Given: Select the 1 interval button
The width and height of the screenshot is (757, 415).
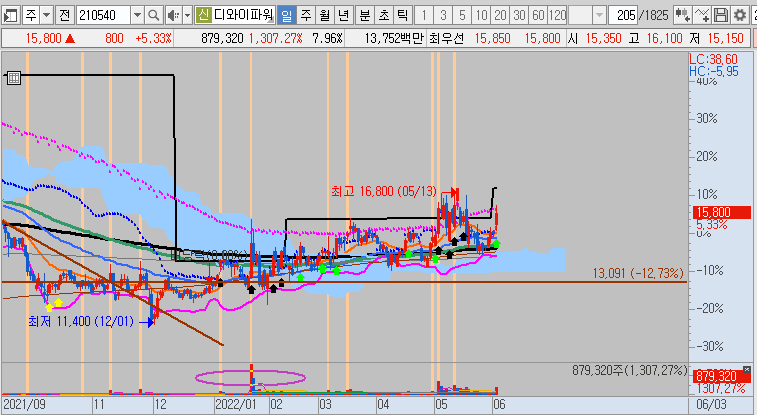Looking at the screenshot, I should pos(424,15).
